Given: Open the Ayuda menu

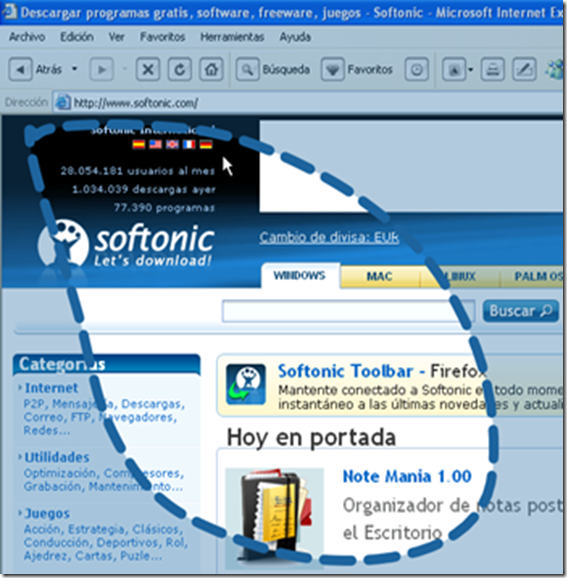Looking at the screenshot, I should 295,37.
